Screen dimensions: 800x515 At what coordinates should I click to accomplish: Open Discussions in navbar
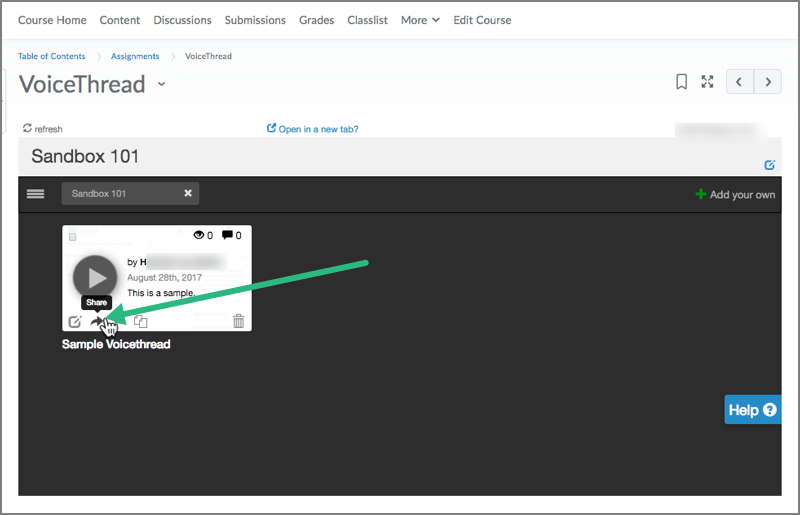[182, 20]
